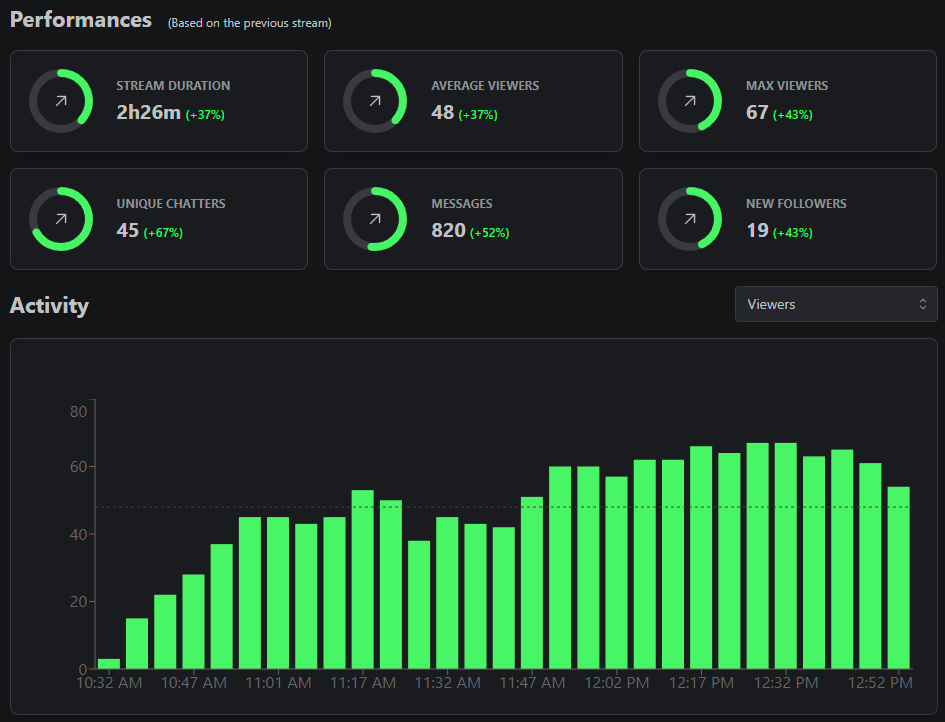Click the Messages trend arrow icon
Viewport: 945px width, 722px height.
pos(375,219)
